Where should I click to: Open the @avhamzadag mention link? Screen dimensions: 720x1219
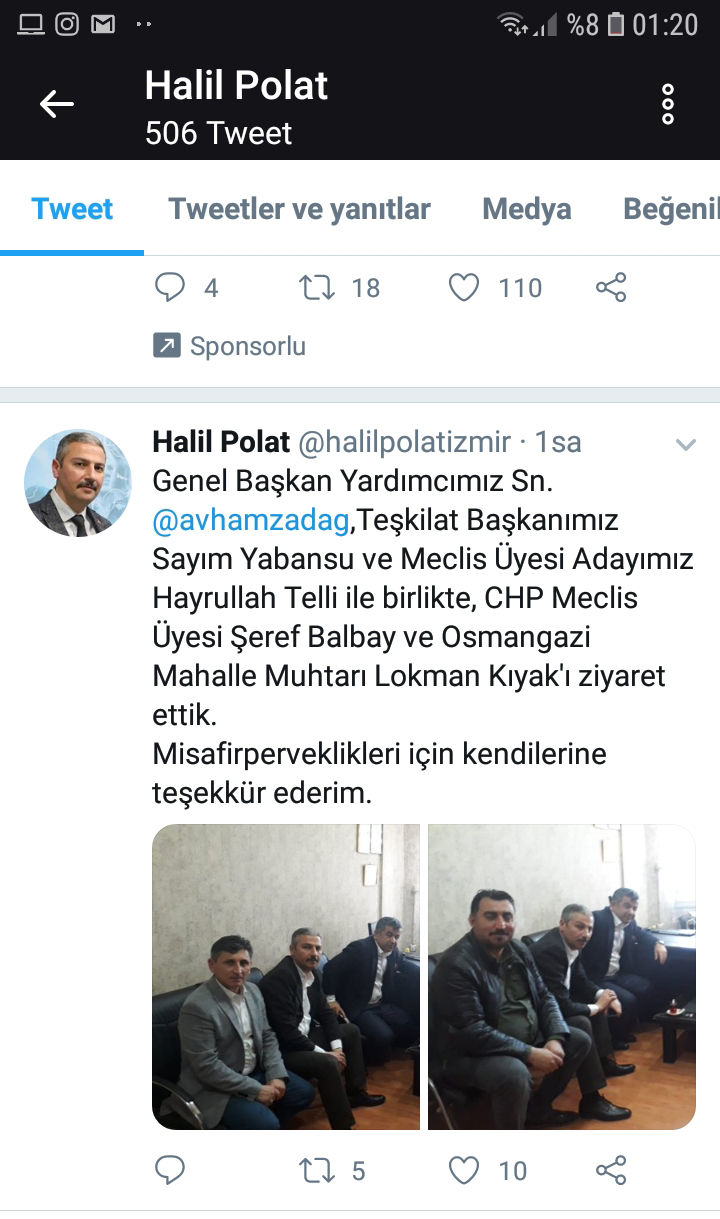pyautogui.click(x=252, y=520)
